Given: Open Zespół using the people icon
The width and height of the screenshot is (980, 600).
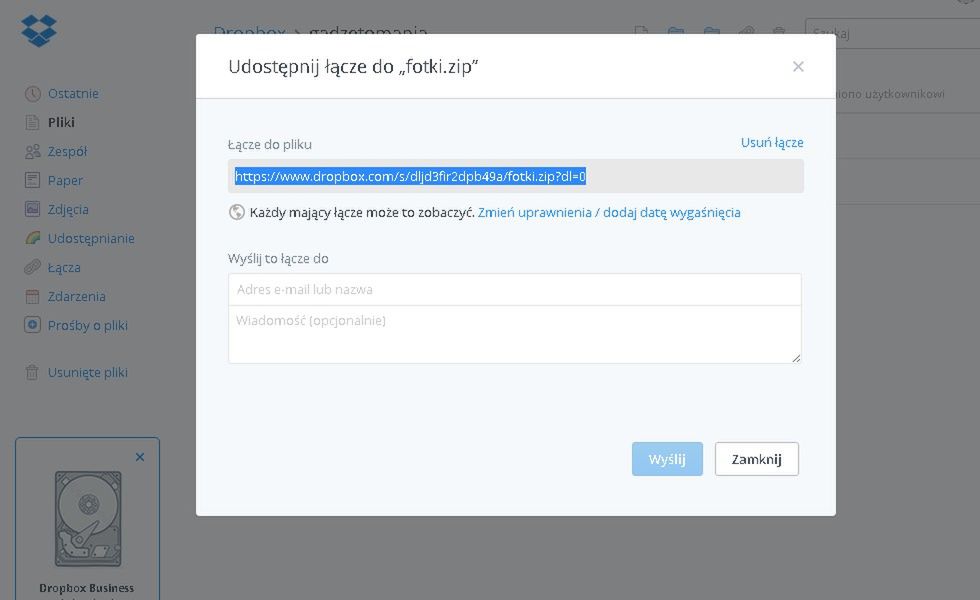Looking at the screenshot, I should tap(32, 152).
